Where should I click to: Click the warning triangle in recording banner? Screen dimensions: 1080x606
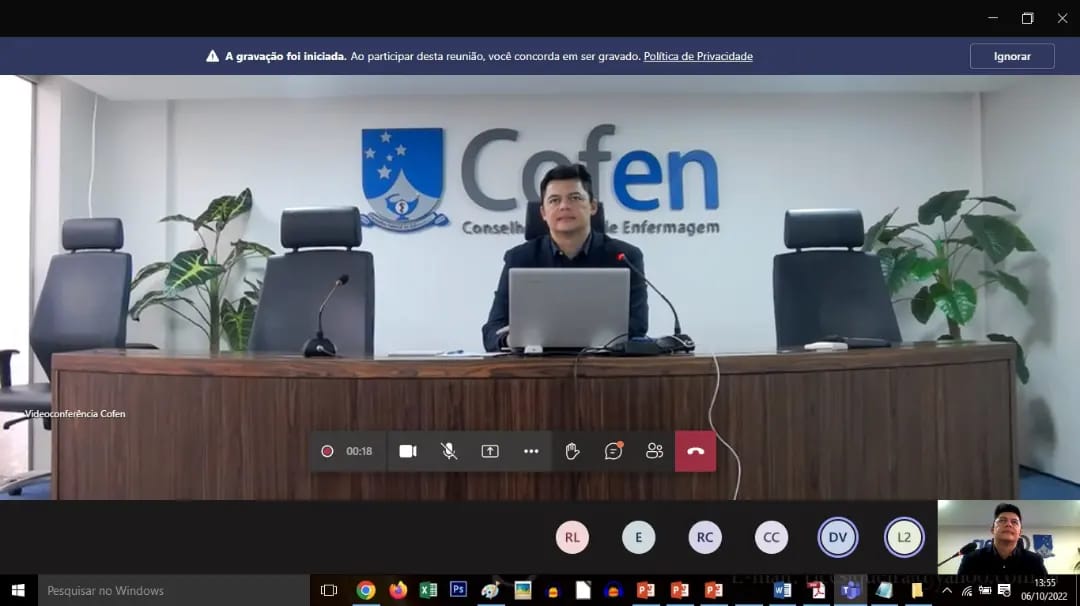[x=212, y=56]
